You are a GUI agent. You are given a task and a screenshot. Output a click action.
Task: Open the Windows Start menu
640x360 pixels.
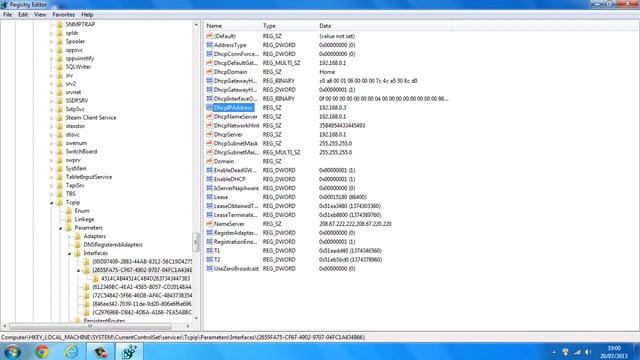12,351
